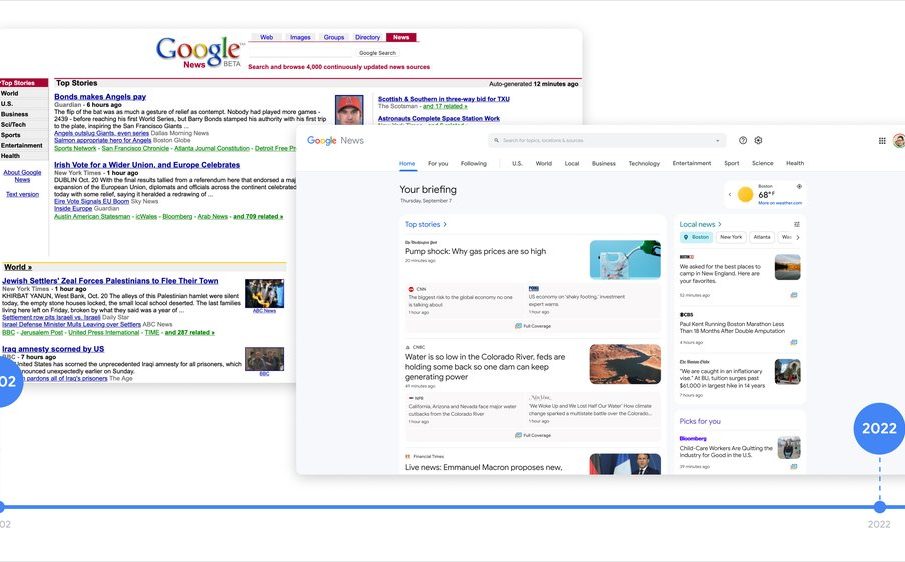The height and width of the screenshot is (562, 905).
Task: Open the Science tab
Action: (x=762, y=163)
